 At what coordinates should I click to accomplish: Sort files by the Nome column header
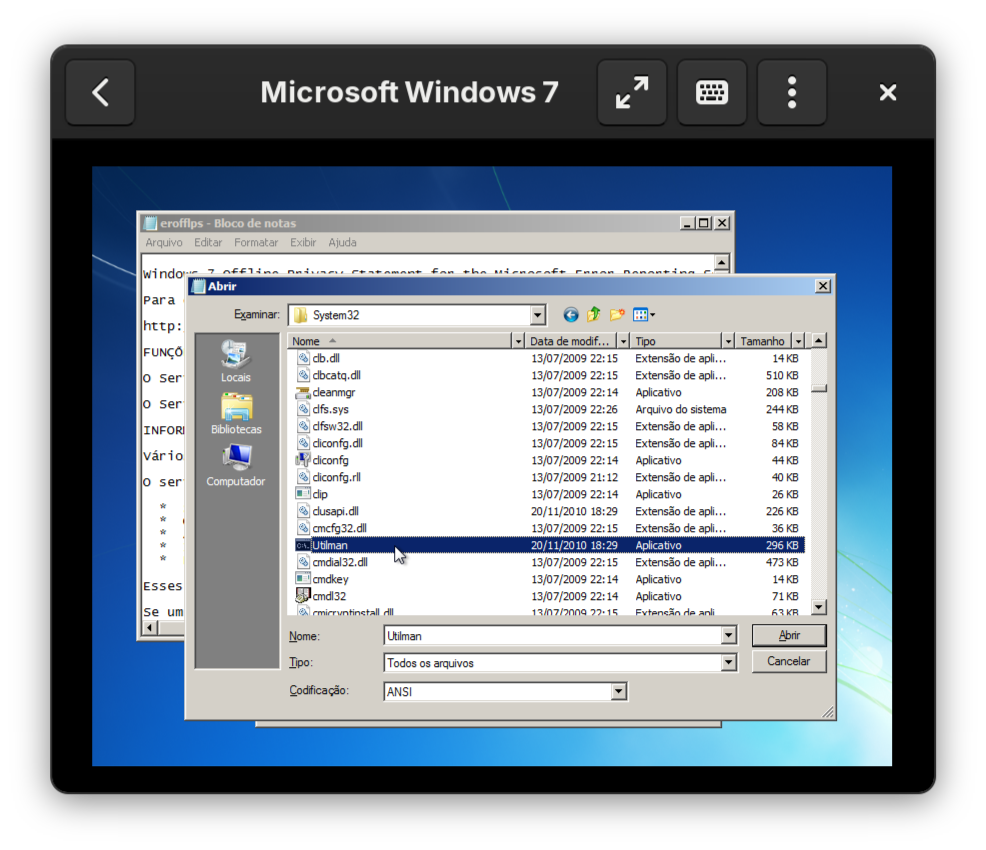click(x=400, y=341)
